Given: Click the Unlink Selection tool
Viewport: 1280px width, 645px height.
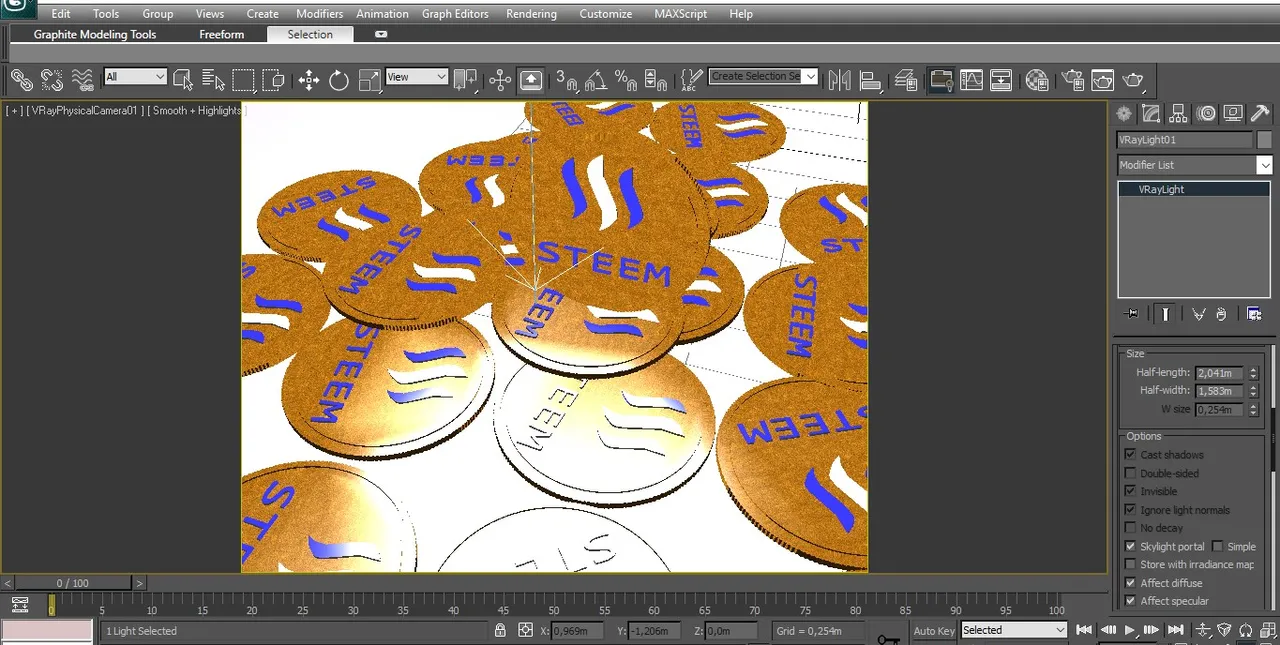Looking at the screenshot, I should tap(52, 79).
